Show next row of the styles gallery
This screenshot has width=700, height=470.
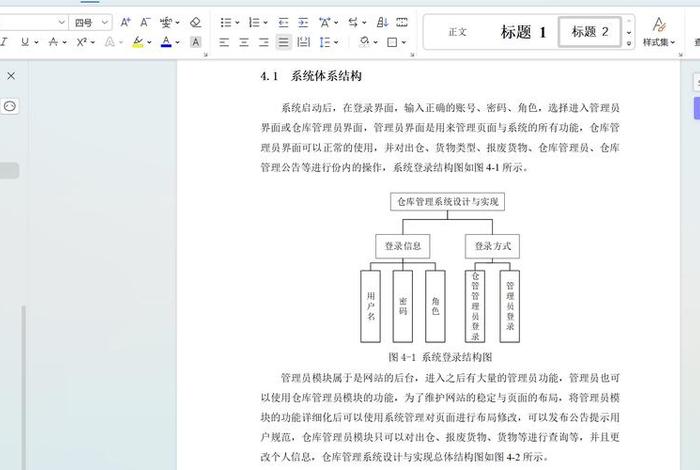point(629,32)
